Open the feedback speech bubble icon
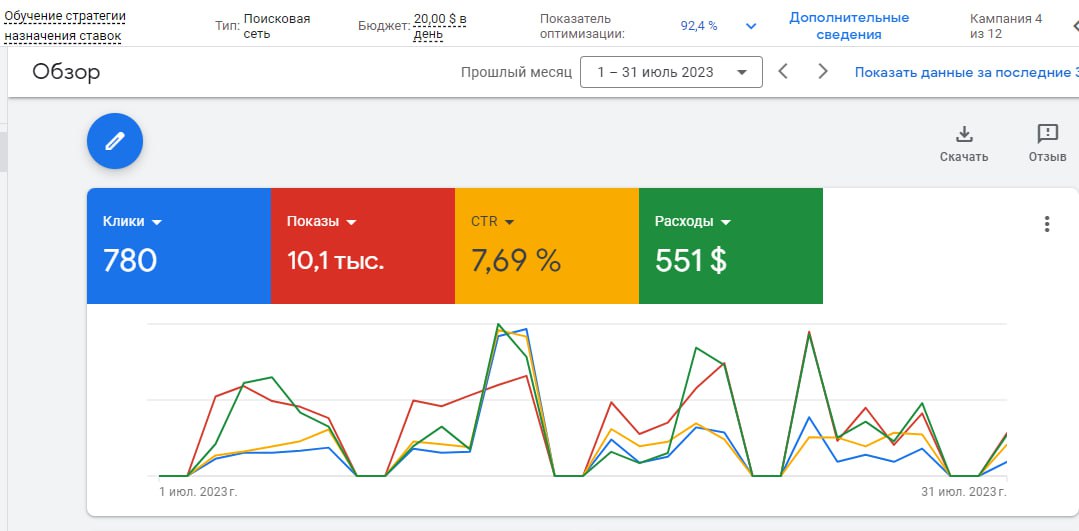The width and height of the screenshot is (1079, 531). (x=1047, y=134)
